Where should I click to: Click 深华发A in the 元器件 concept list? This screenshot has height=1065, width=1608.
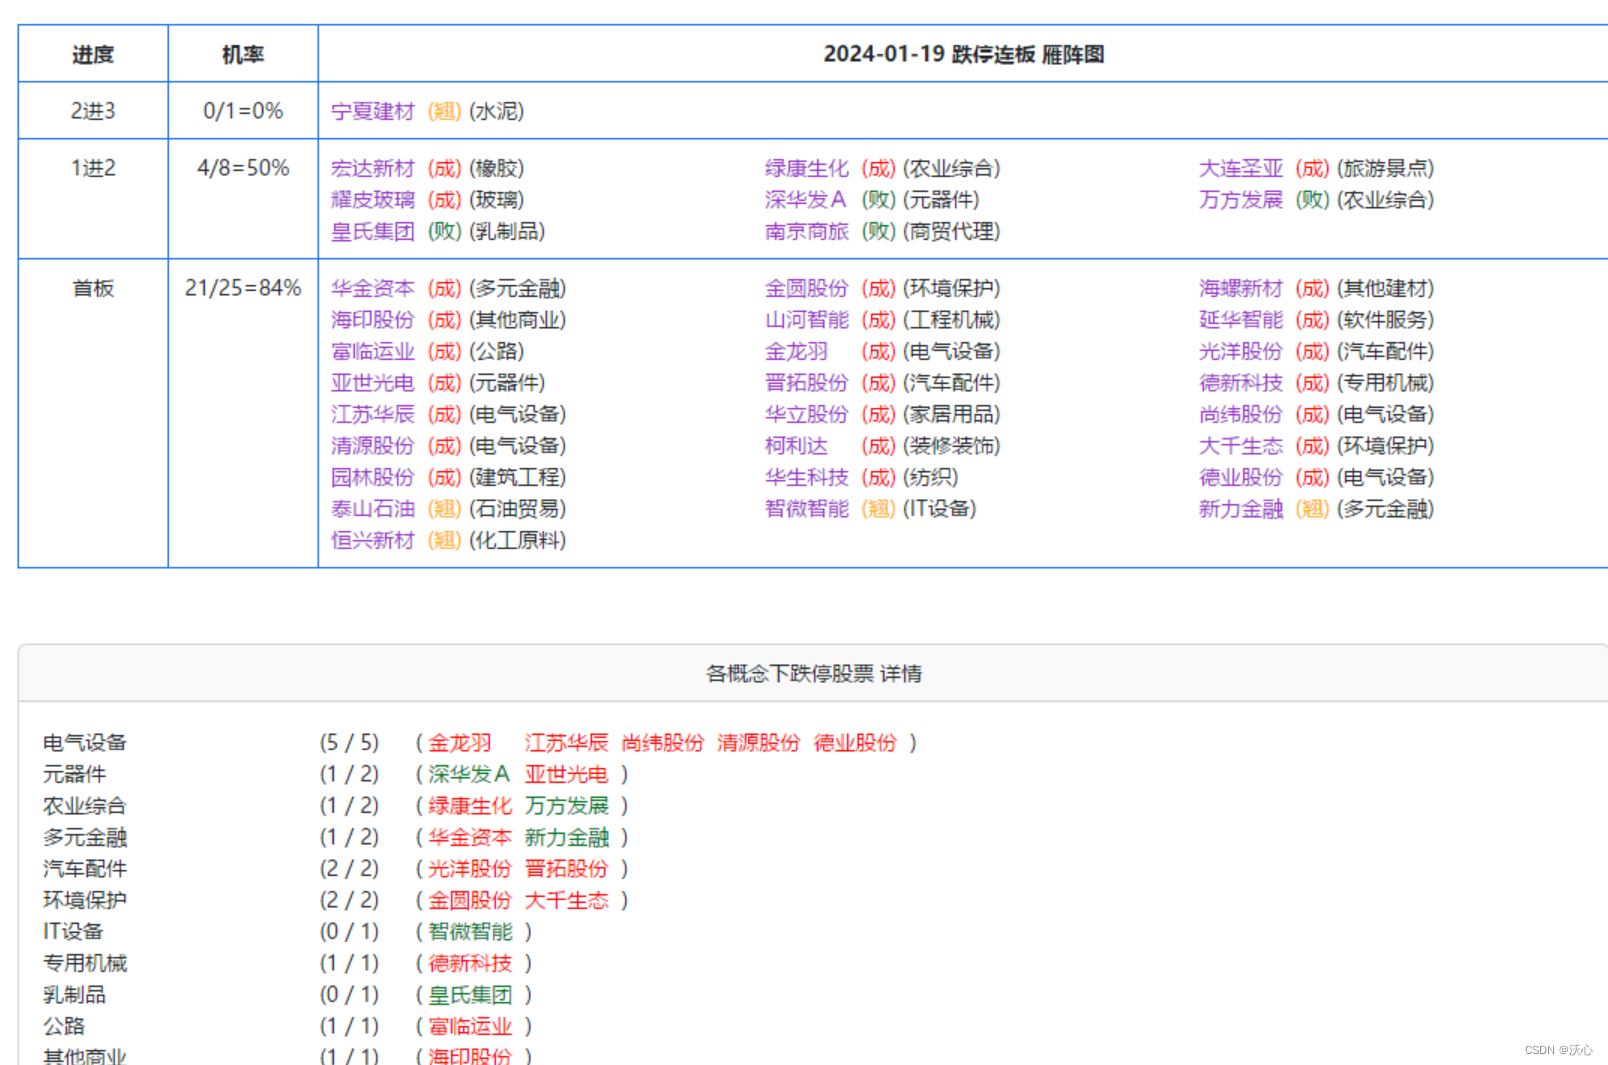[469, 774]
